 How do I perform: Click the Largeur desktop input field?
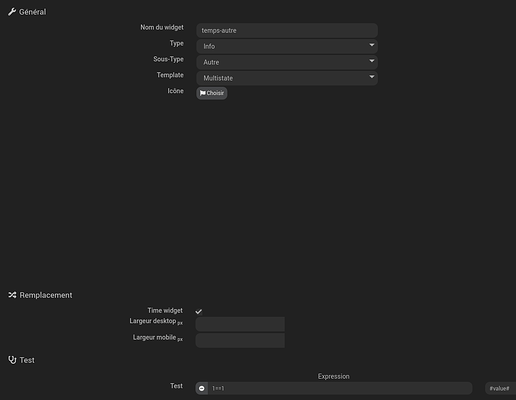pos(240,324)
